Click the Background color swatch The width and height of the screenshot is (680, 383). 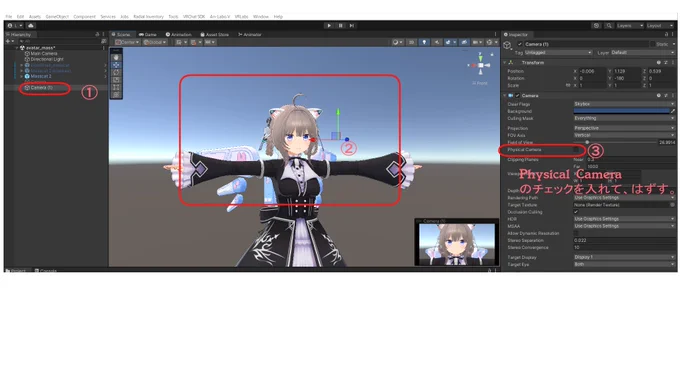(x=621, y=111)
